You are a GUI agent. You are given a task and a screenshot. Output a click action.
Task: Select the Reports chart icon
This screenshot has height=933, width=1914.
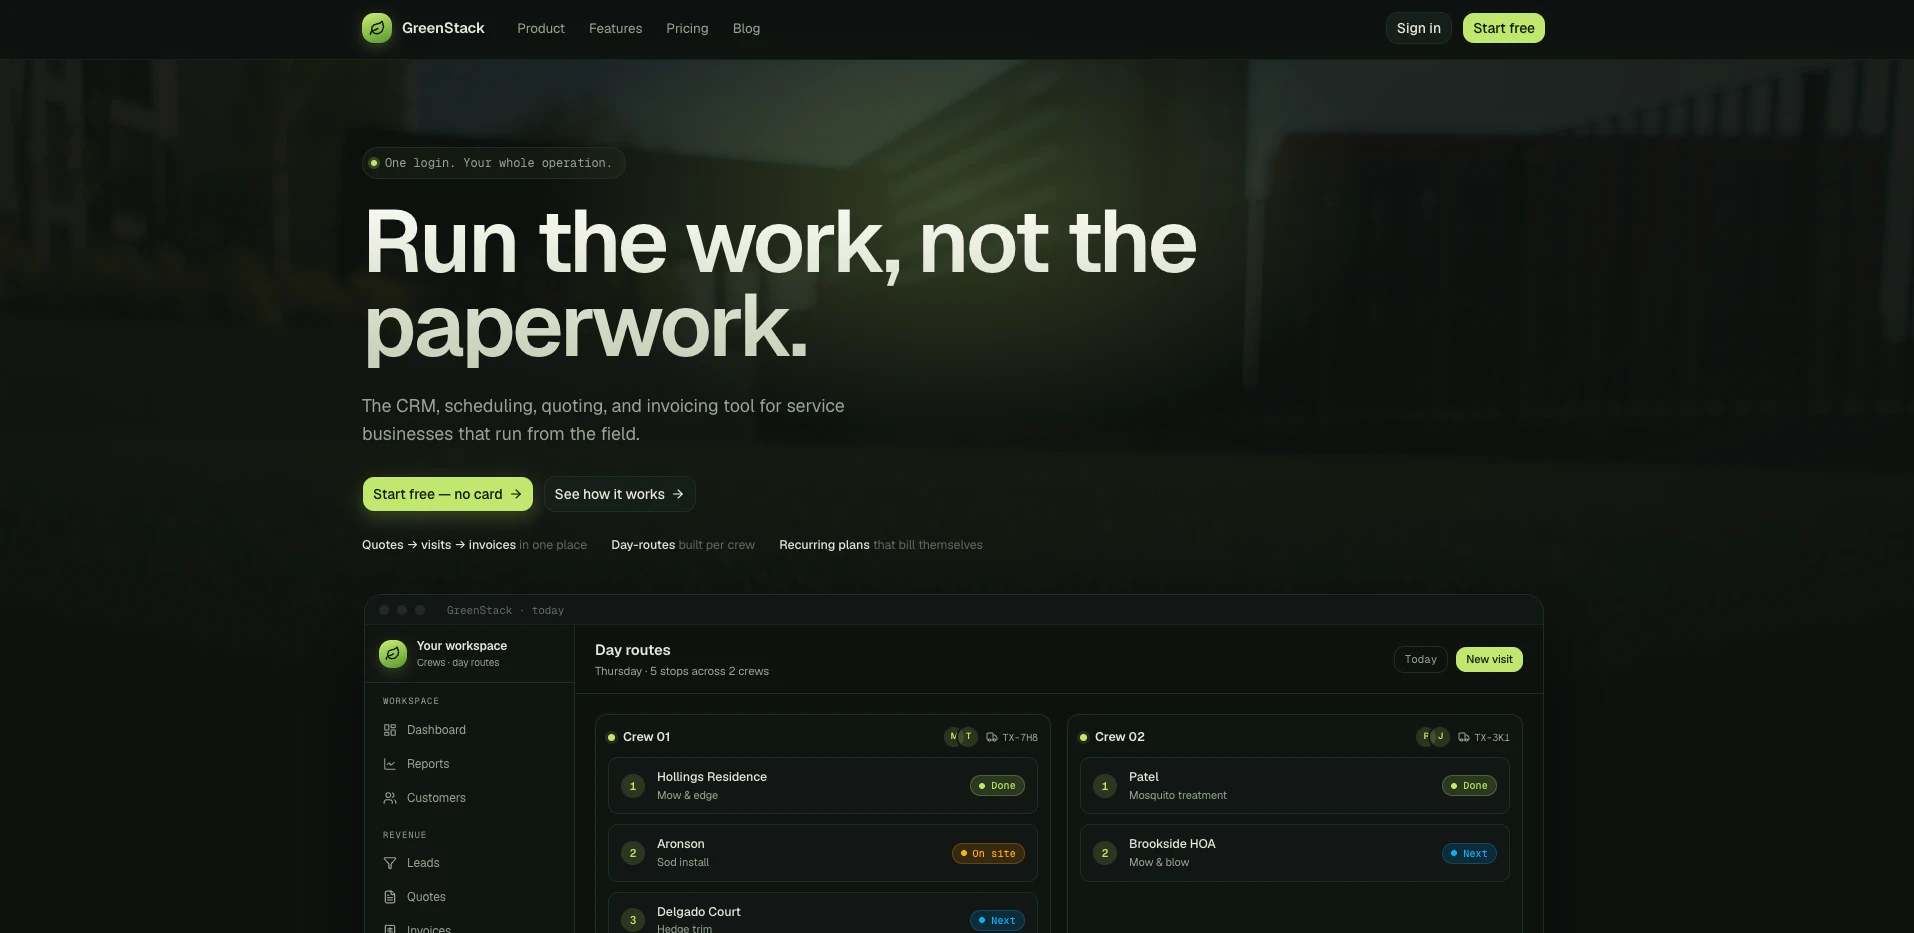click(390, 764)
